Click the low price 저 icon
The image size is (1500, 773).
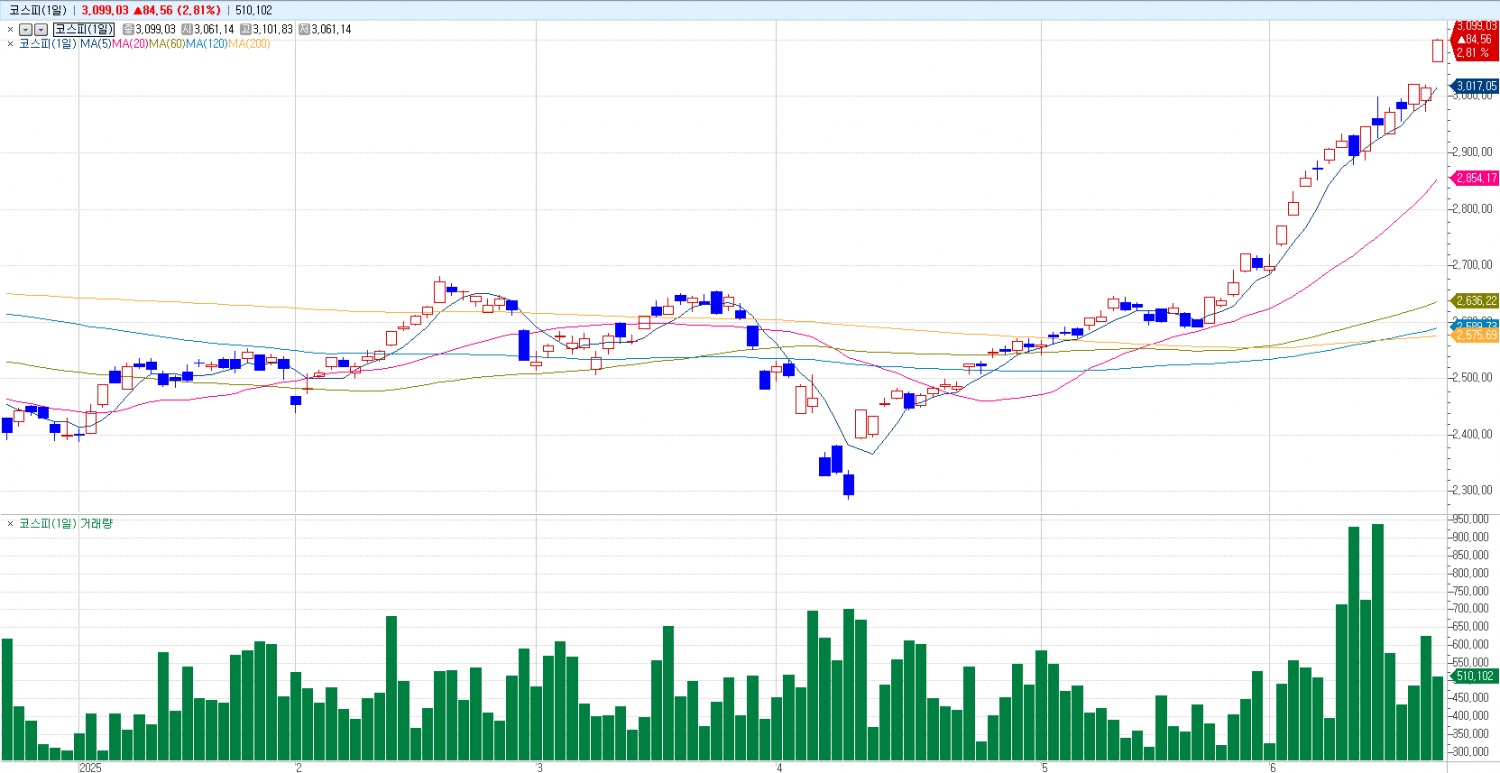click(x=304, y=29)
